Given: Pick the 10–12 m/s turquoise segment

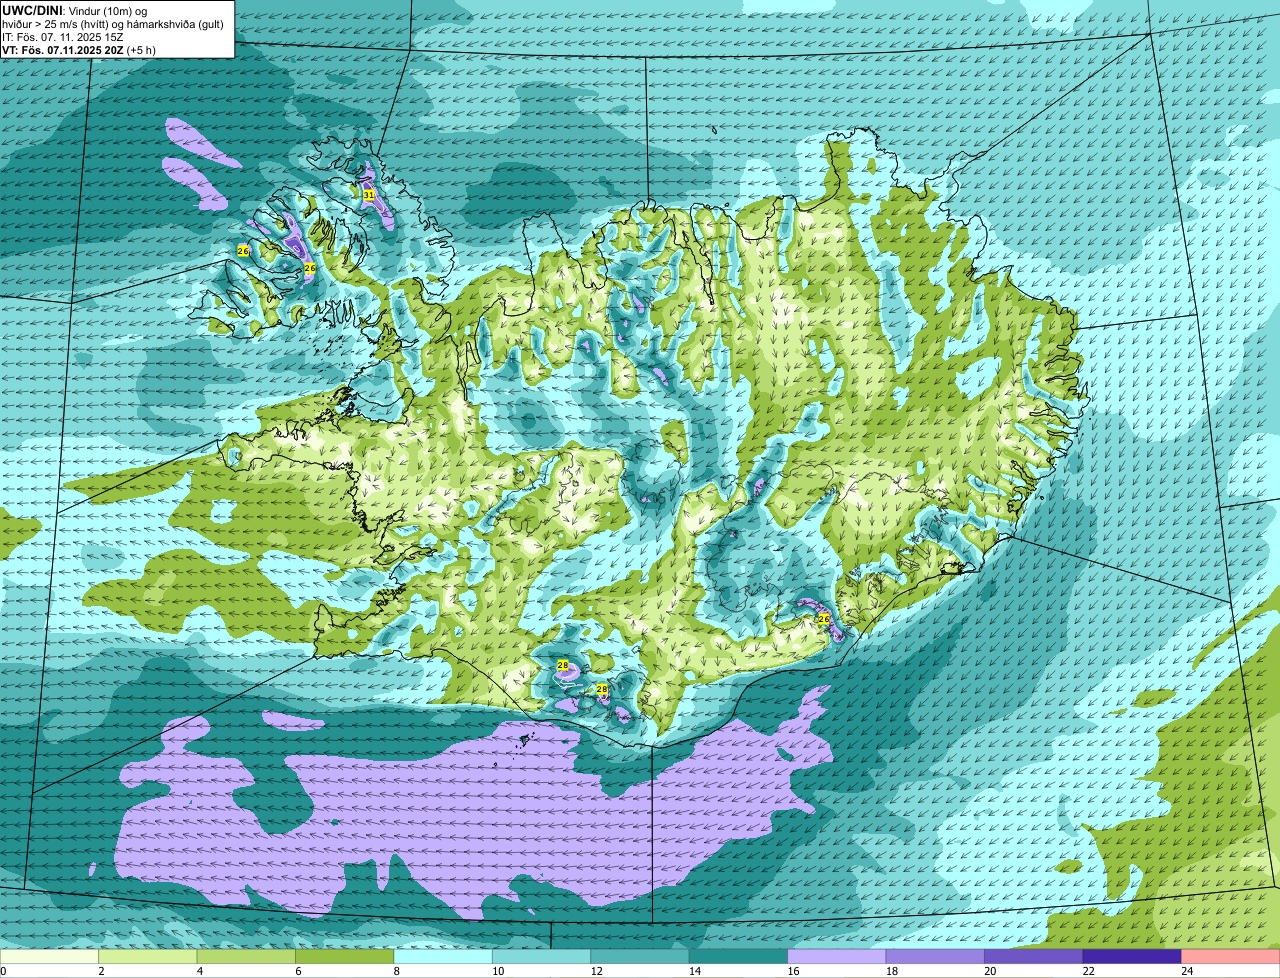Looking at the screenshot, I should click(542, 957).
